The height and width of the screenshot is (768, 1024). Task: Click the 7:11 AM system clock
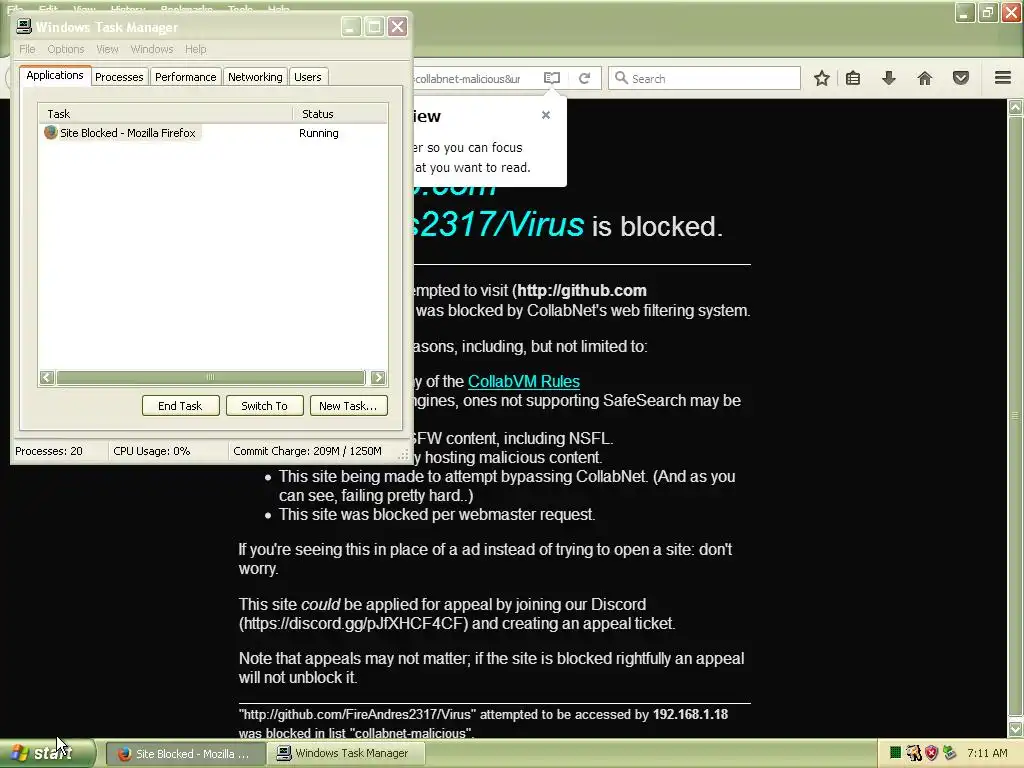click(x=987, y=753)
